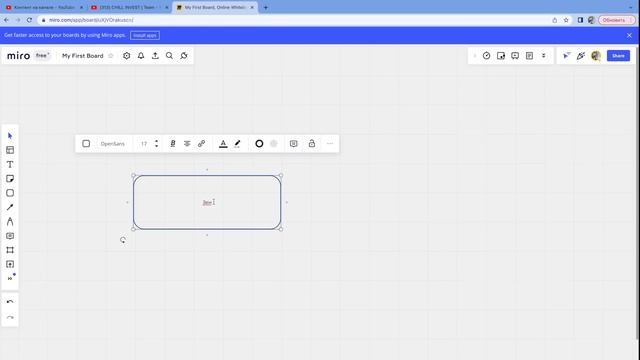
Task: Select the Shape tool
Action: [10, 193]
